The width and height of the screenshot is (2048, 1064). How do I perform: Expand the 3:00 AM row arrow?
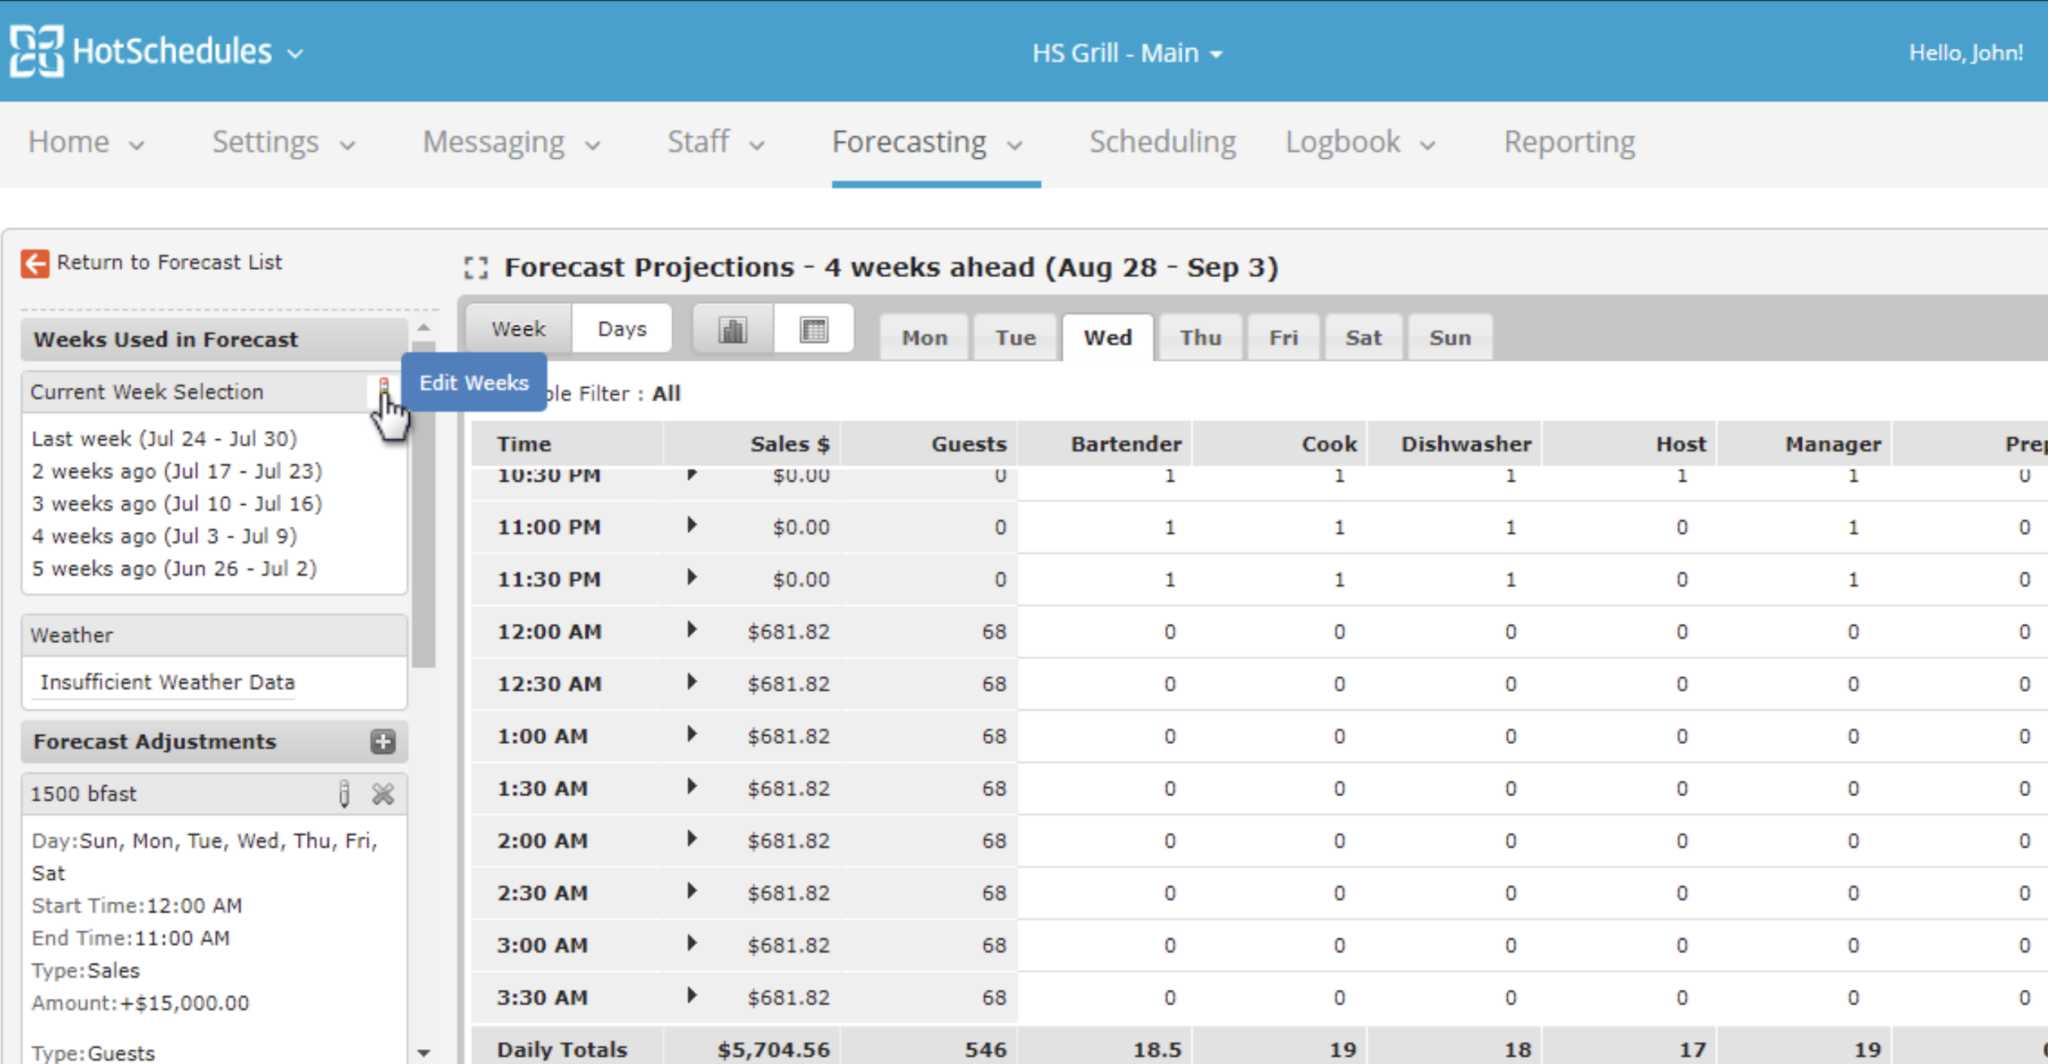coord(691,943)
